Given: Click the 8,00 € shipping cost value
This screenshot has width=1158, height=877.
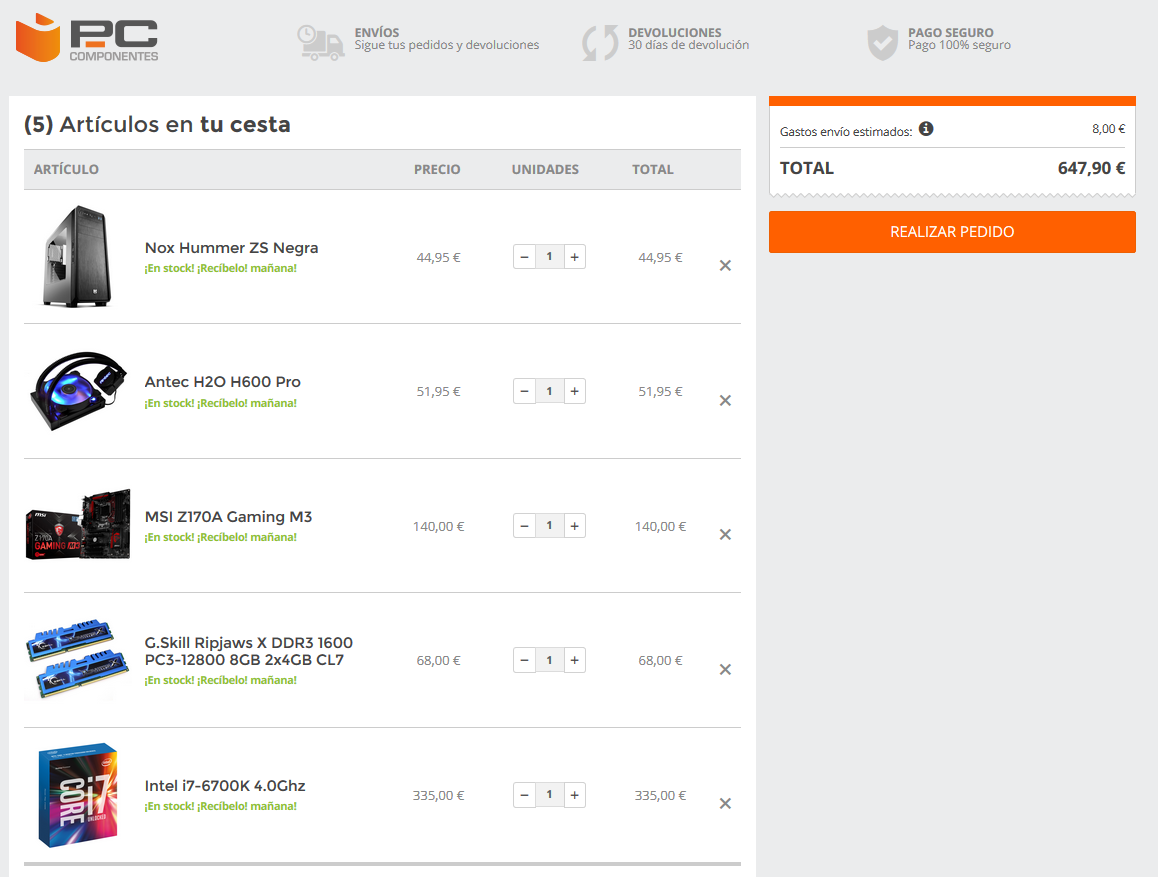Looking at the screenshot, I should point(1109,129).
